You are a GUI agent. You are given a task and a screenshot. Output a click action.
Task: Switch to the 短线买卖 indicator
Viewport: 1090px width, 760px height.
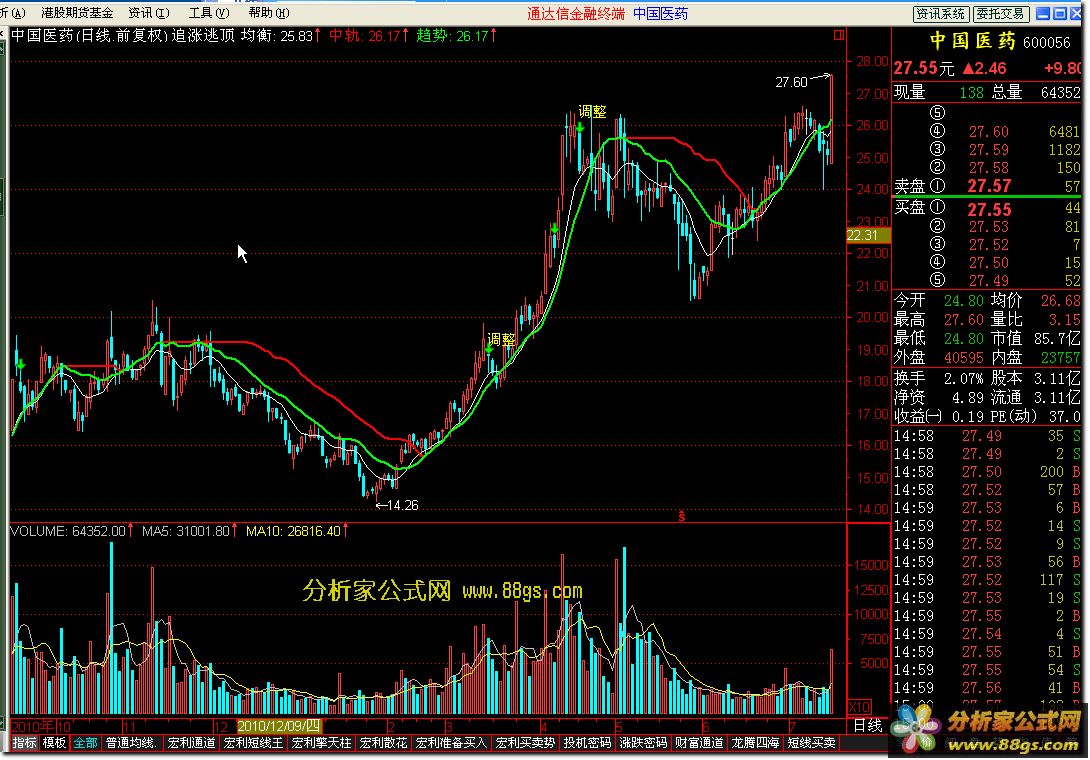point(811,743)
